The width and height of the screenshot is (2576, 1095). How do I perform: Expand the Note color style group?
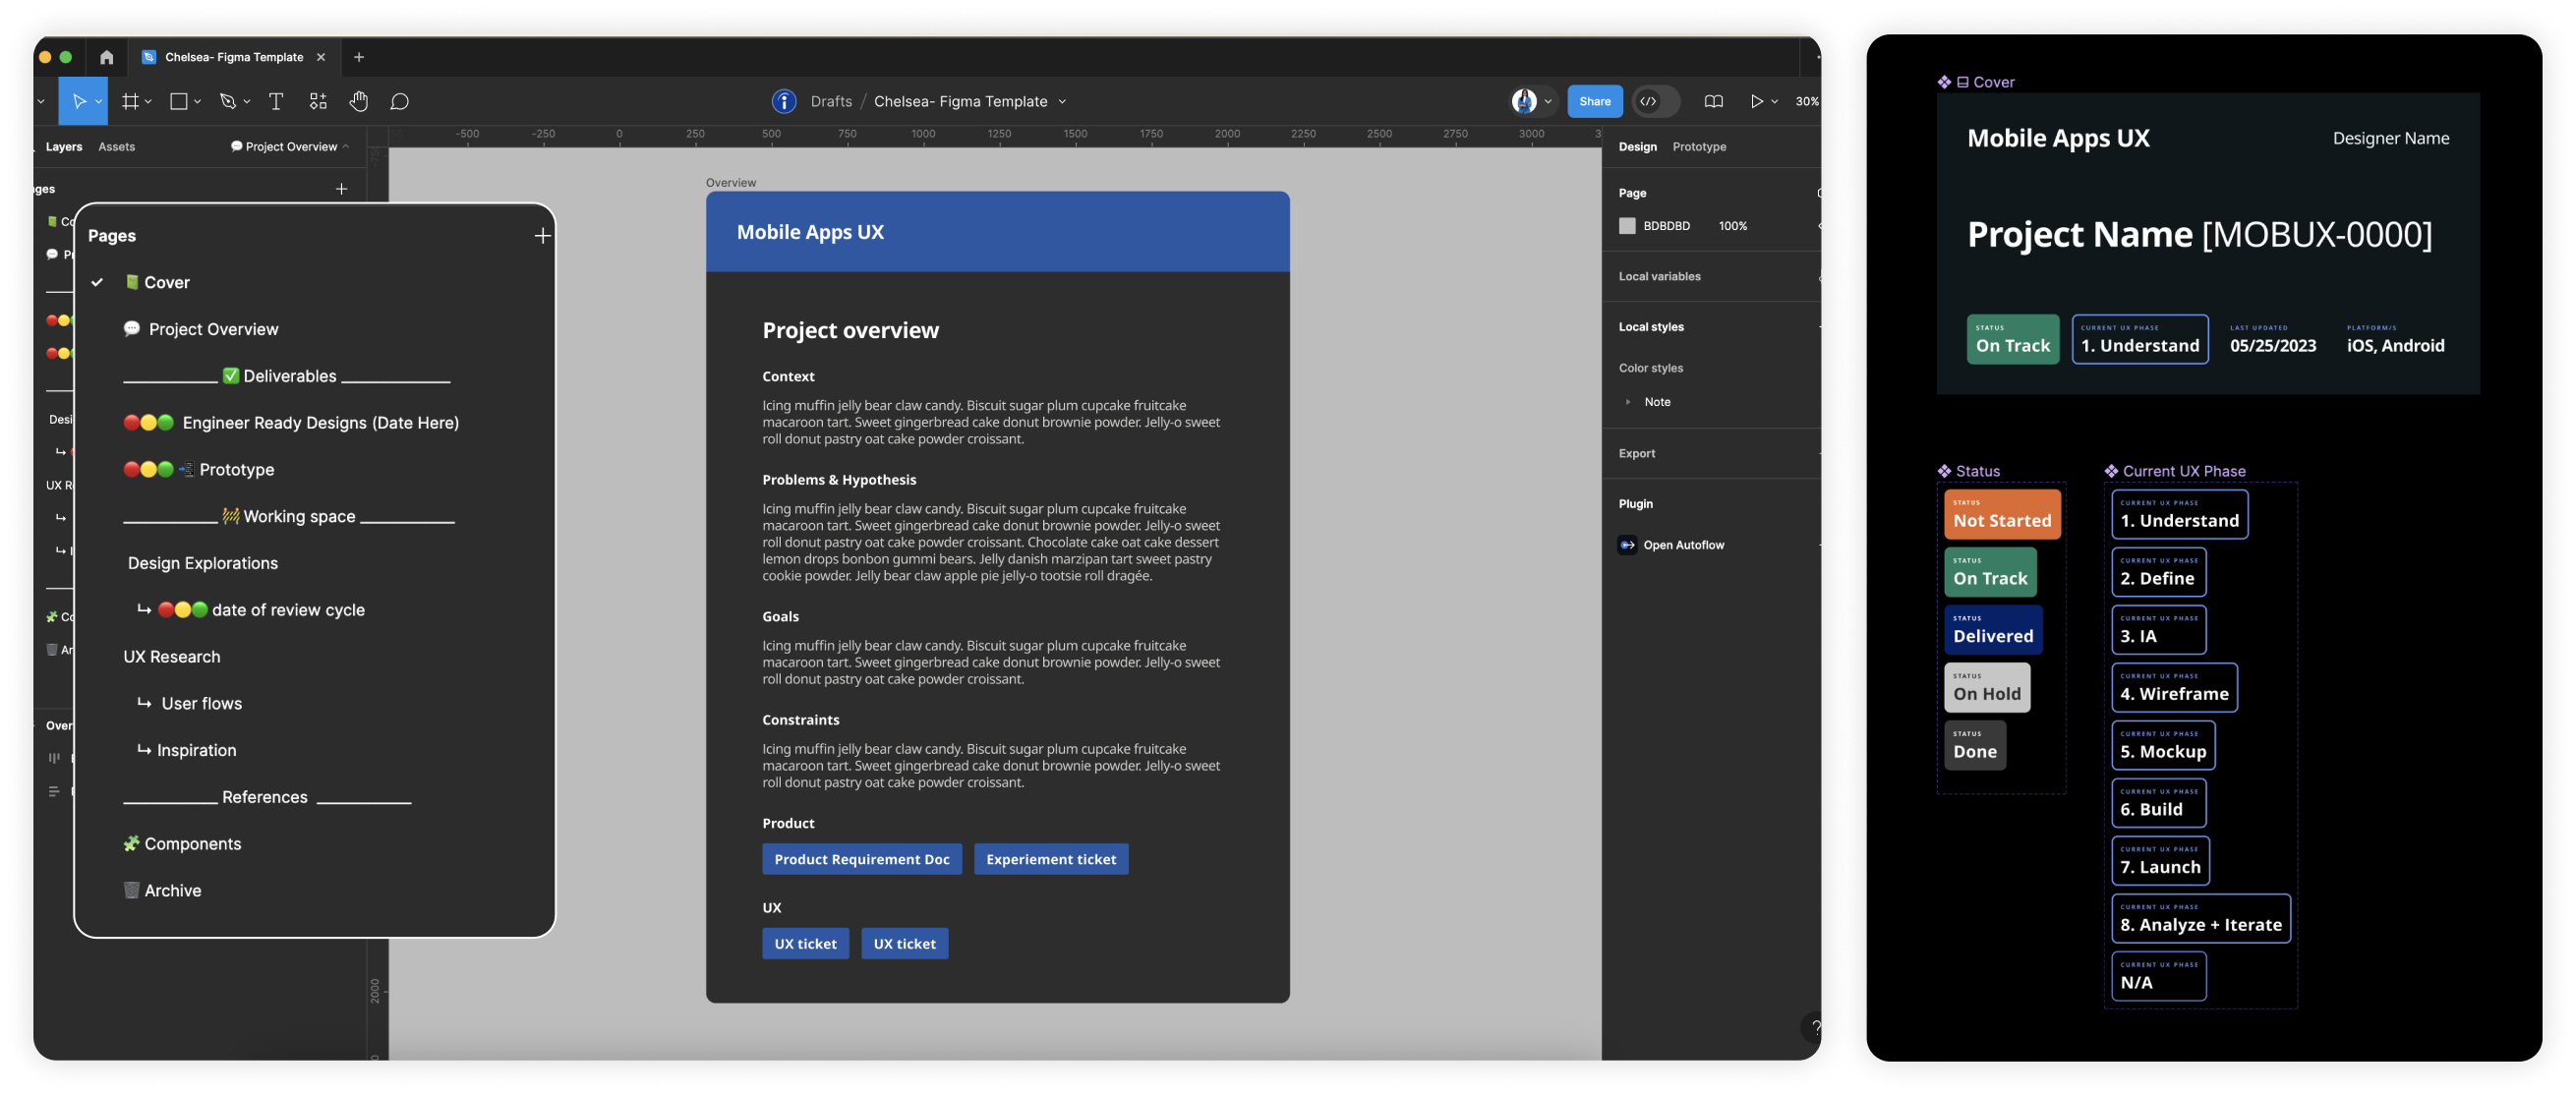(x=1628, y=402)
